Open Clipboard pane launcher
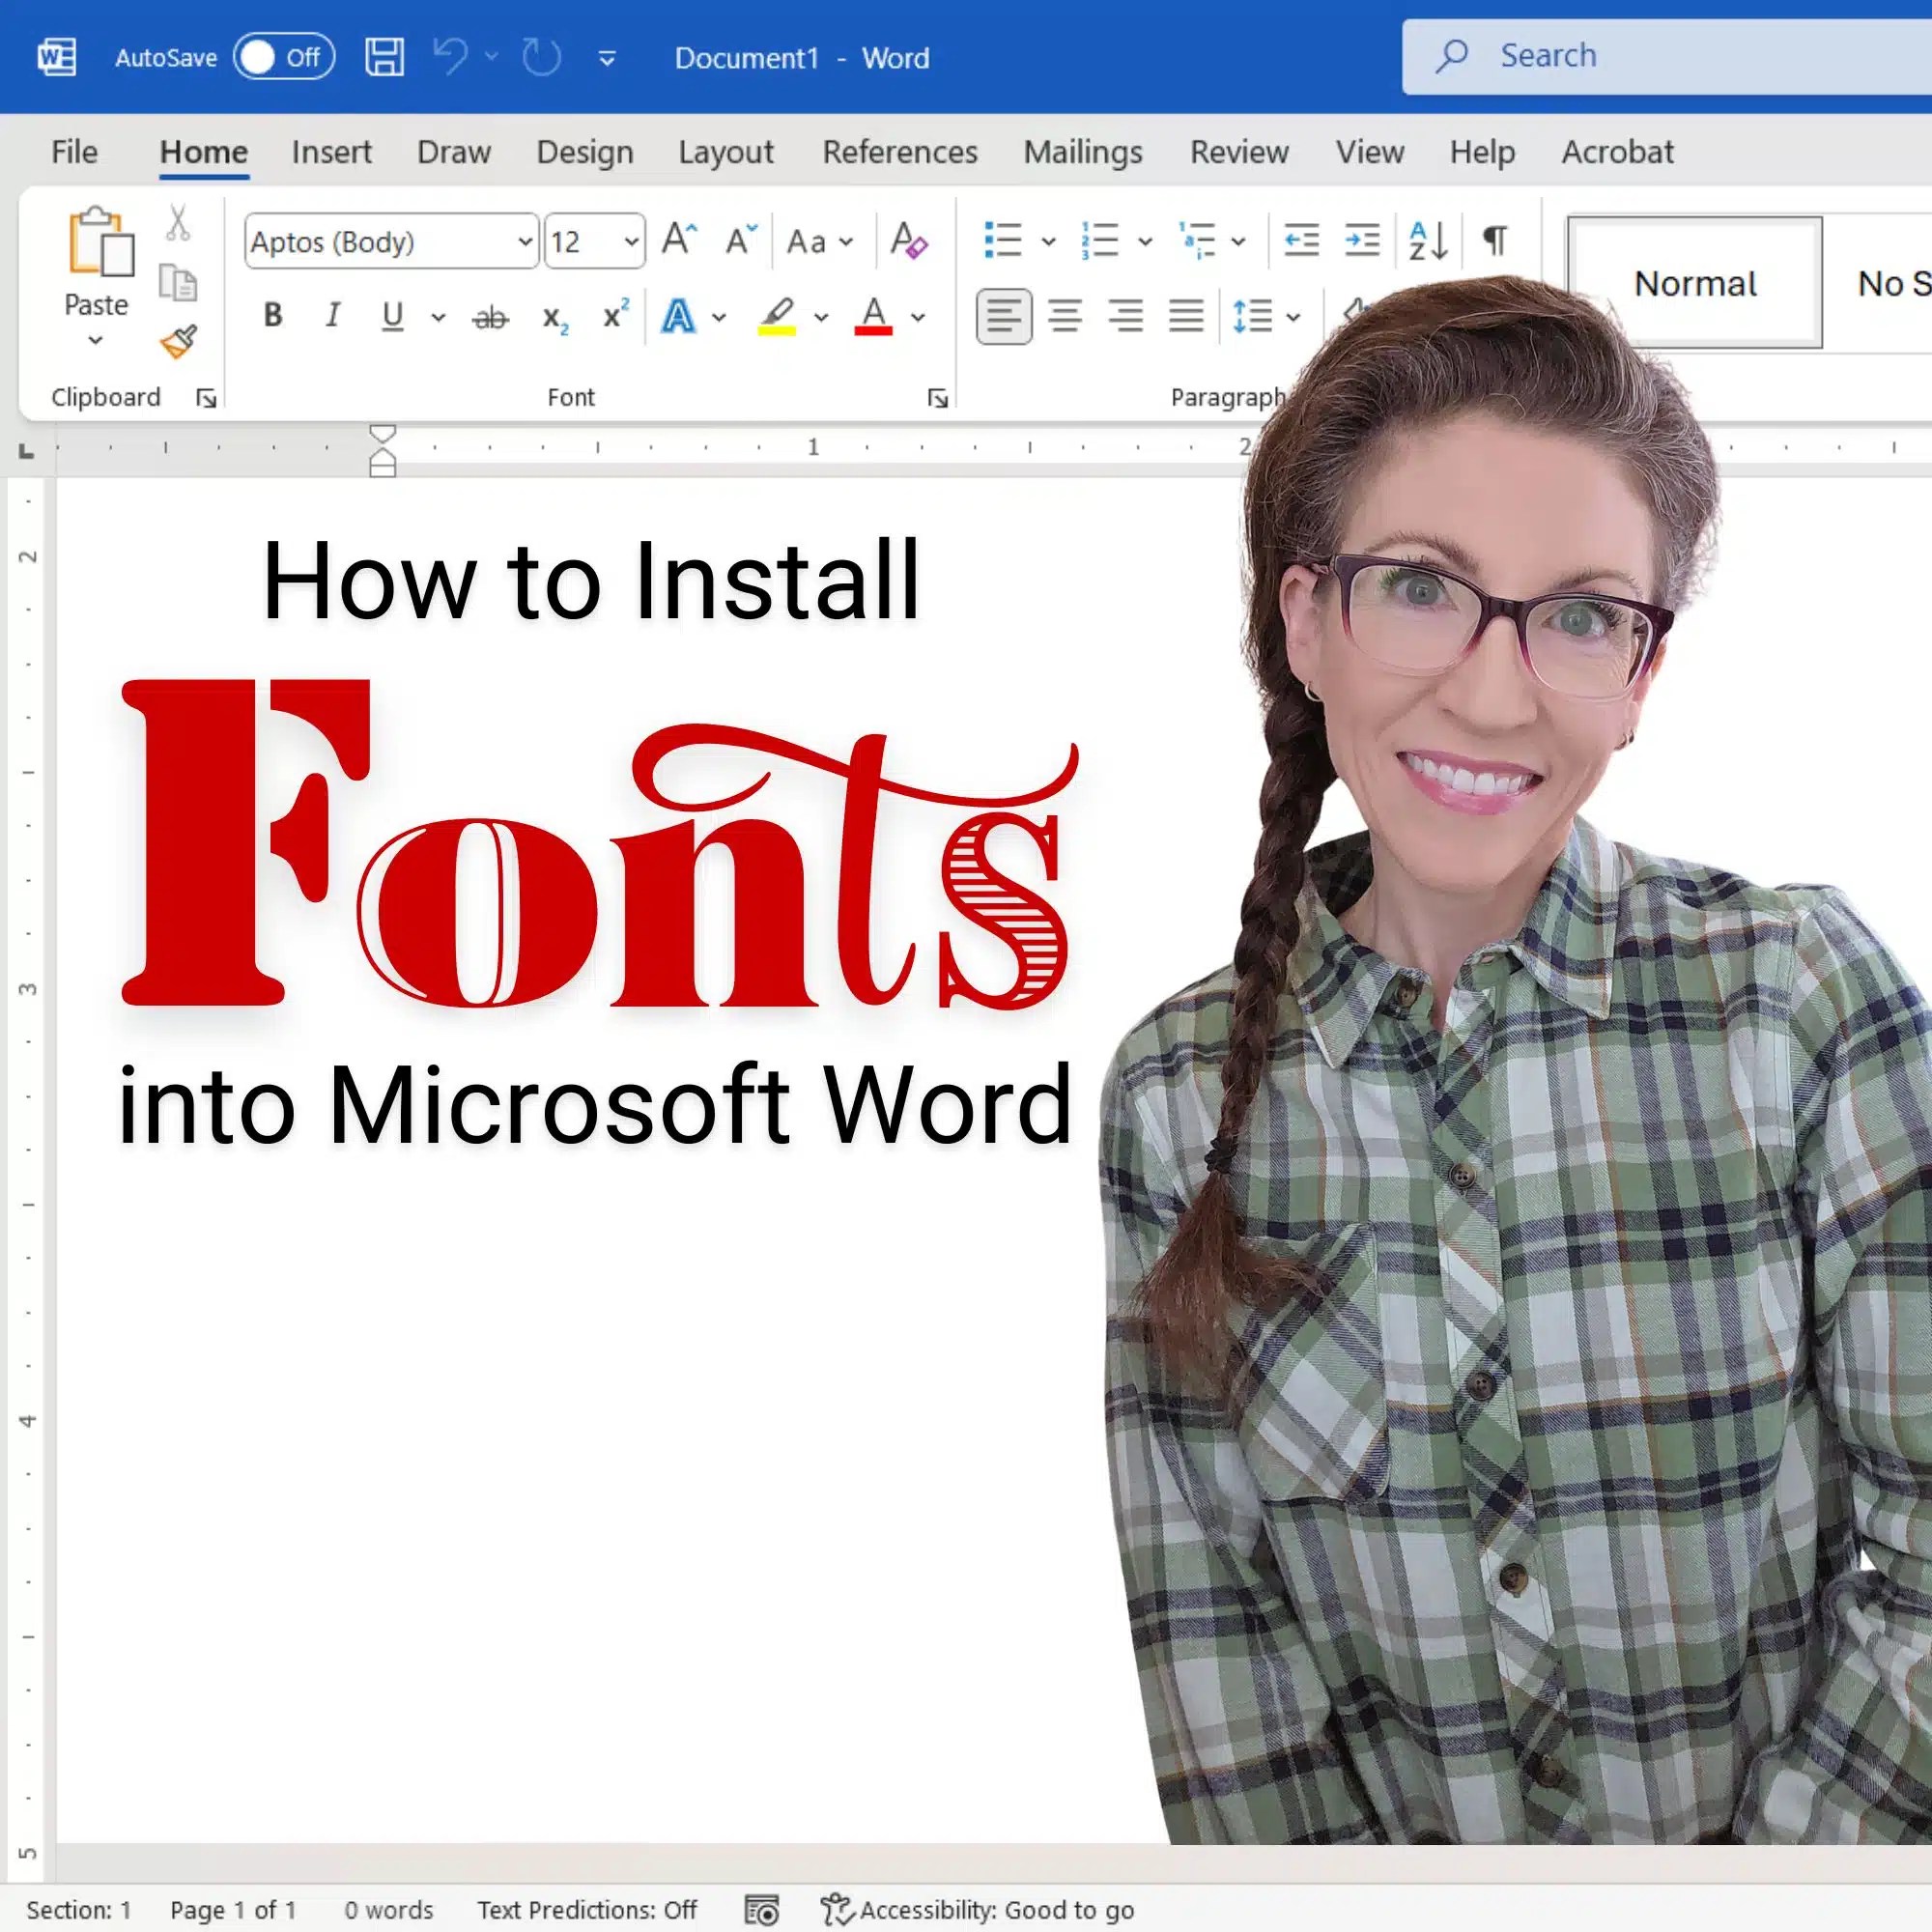This screenshot has width=1932, height=1932. pos(206,399)
